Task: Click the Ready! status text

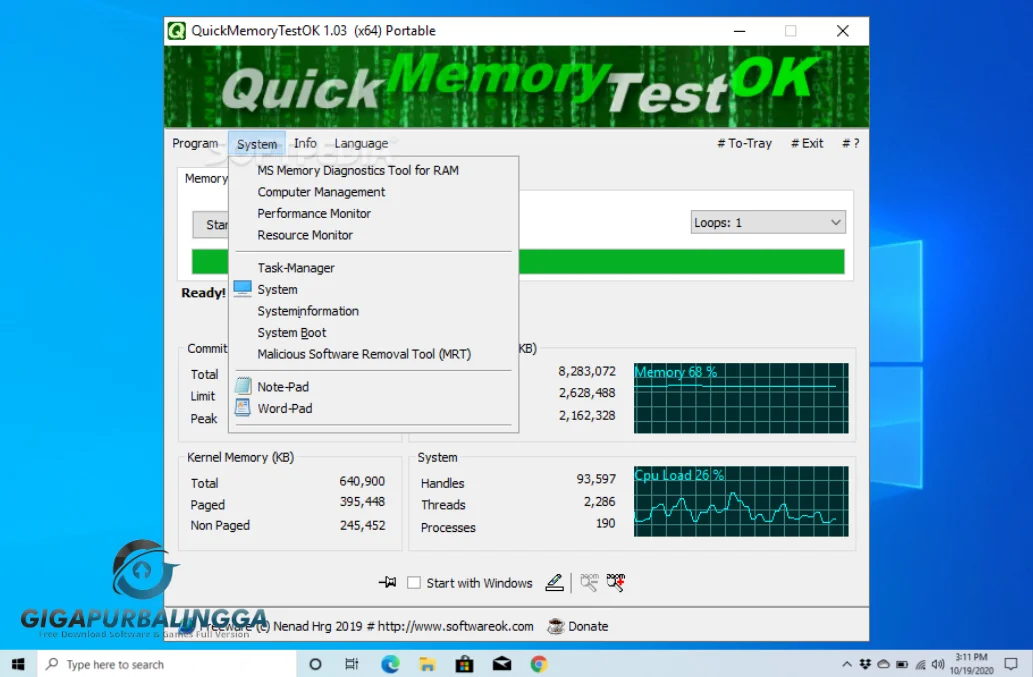Action: click(x=203, y=292)
